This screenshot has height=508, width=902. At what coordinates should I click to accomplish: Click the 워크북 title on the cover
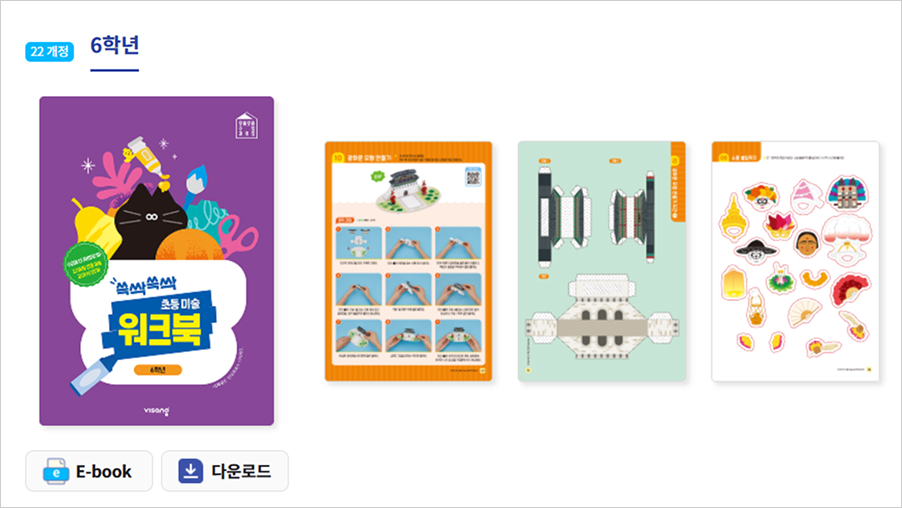159,329
